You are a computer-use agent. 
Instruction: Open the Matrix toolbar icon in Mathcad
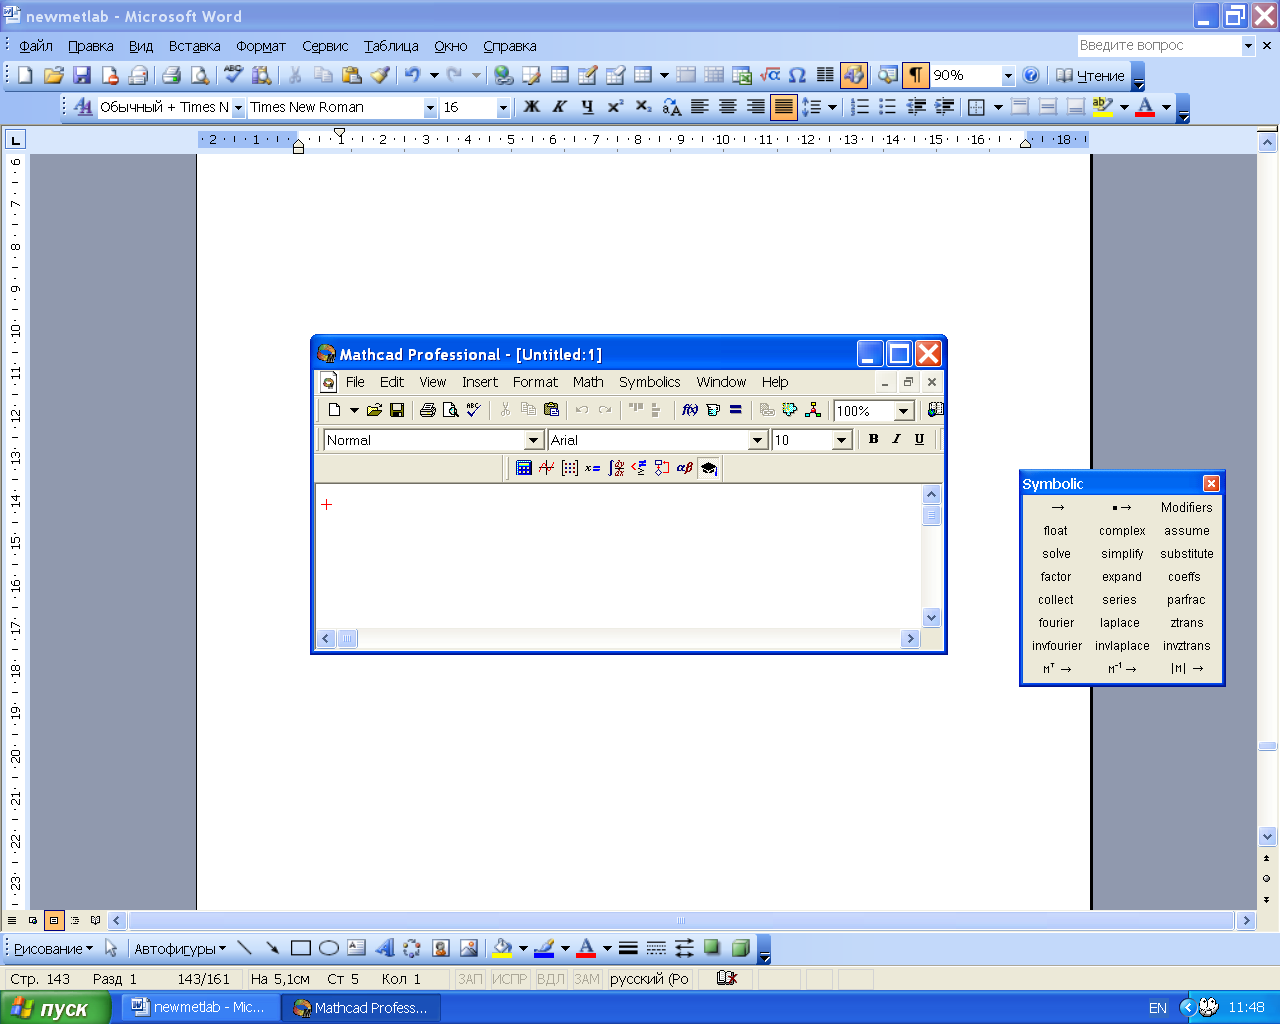569,468
